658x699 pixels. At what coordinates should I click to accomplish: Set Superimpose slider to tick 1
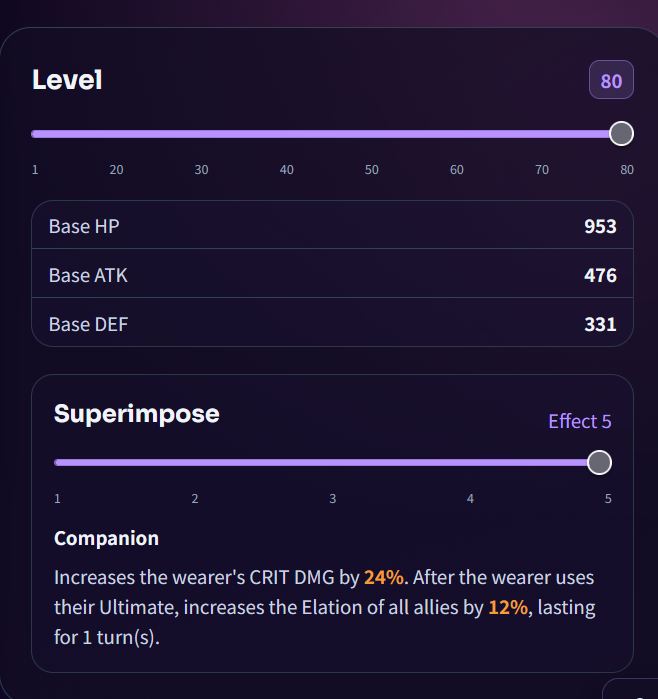click(x=58, y=463)
